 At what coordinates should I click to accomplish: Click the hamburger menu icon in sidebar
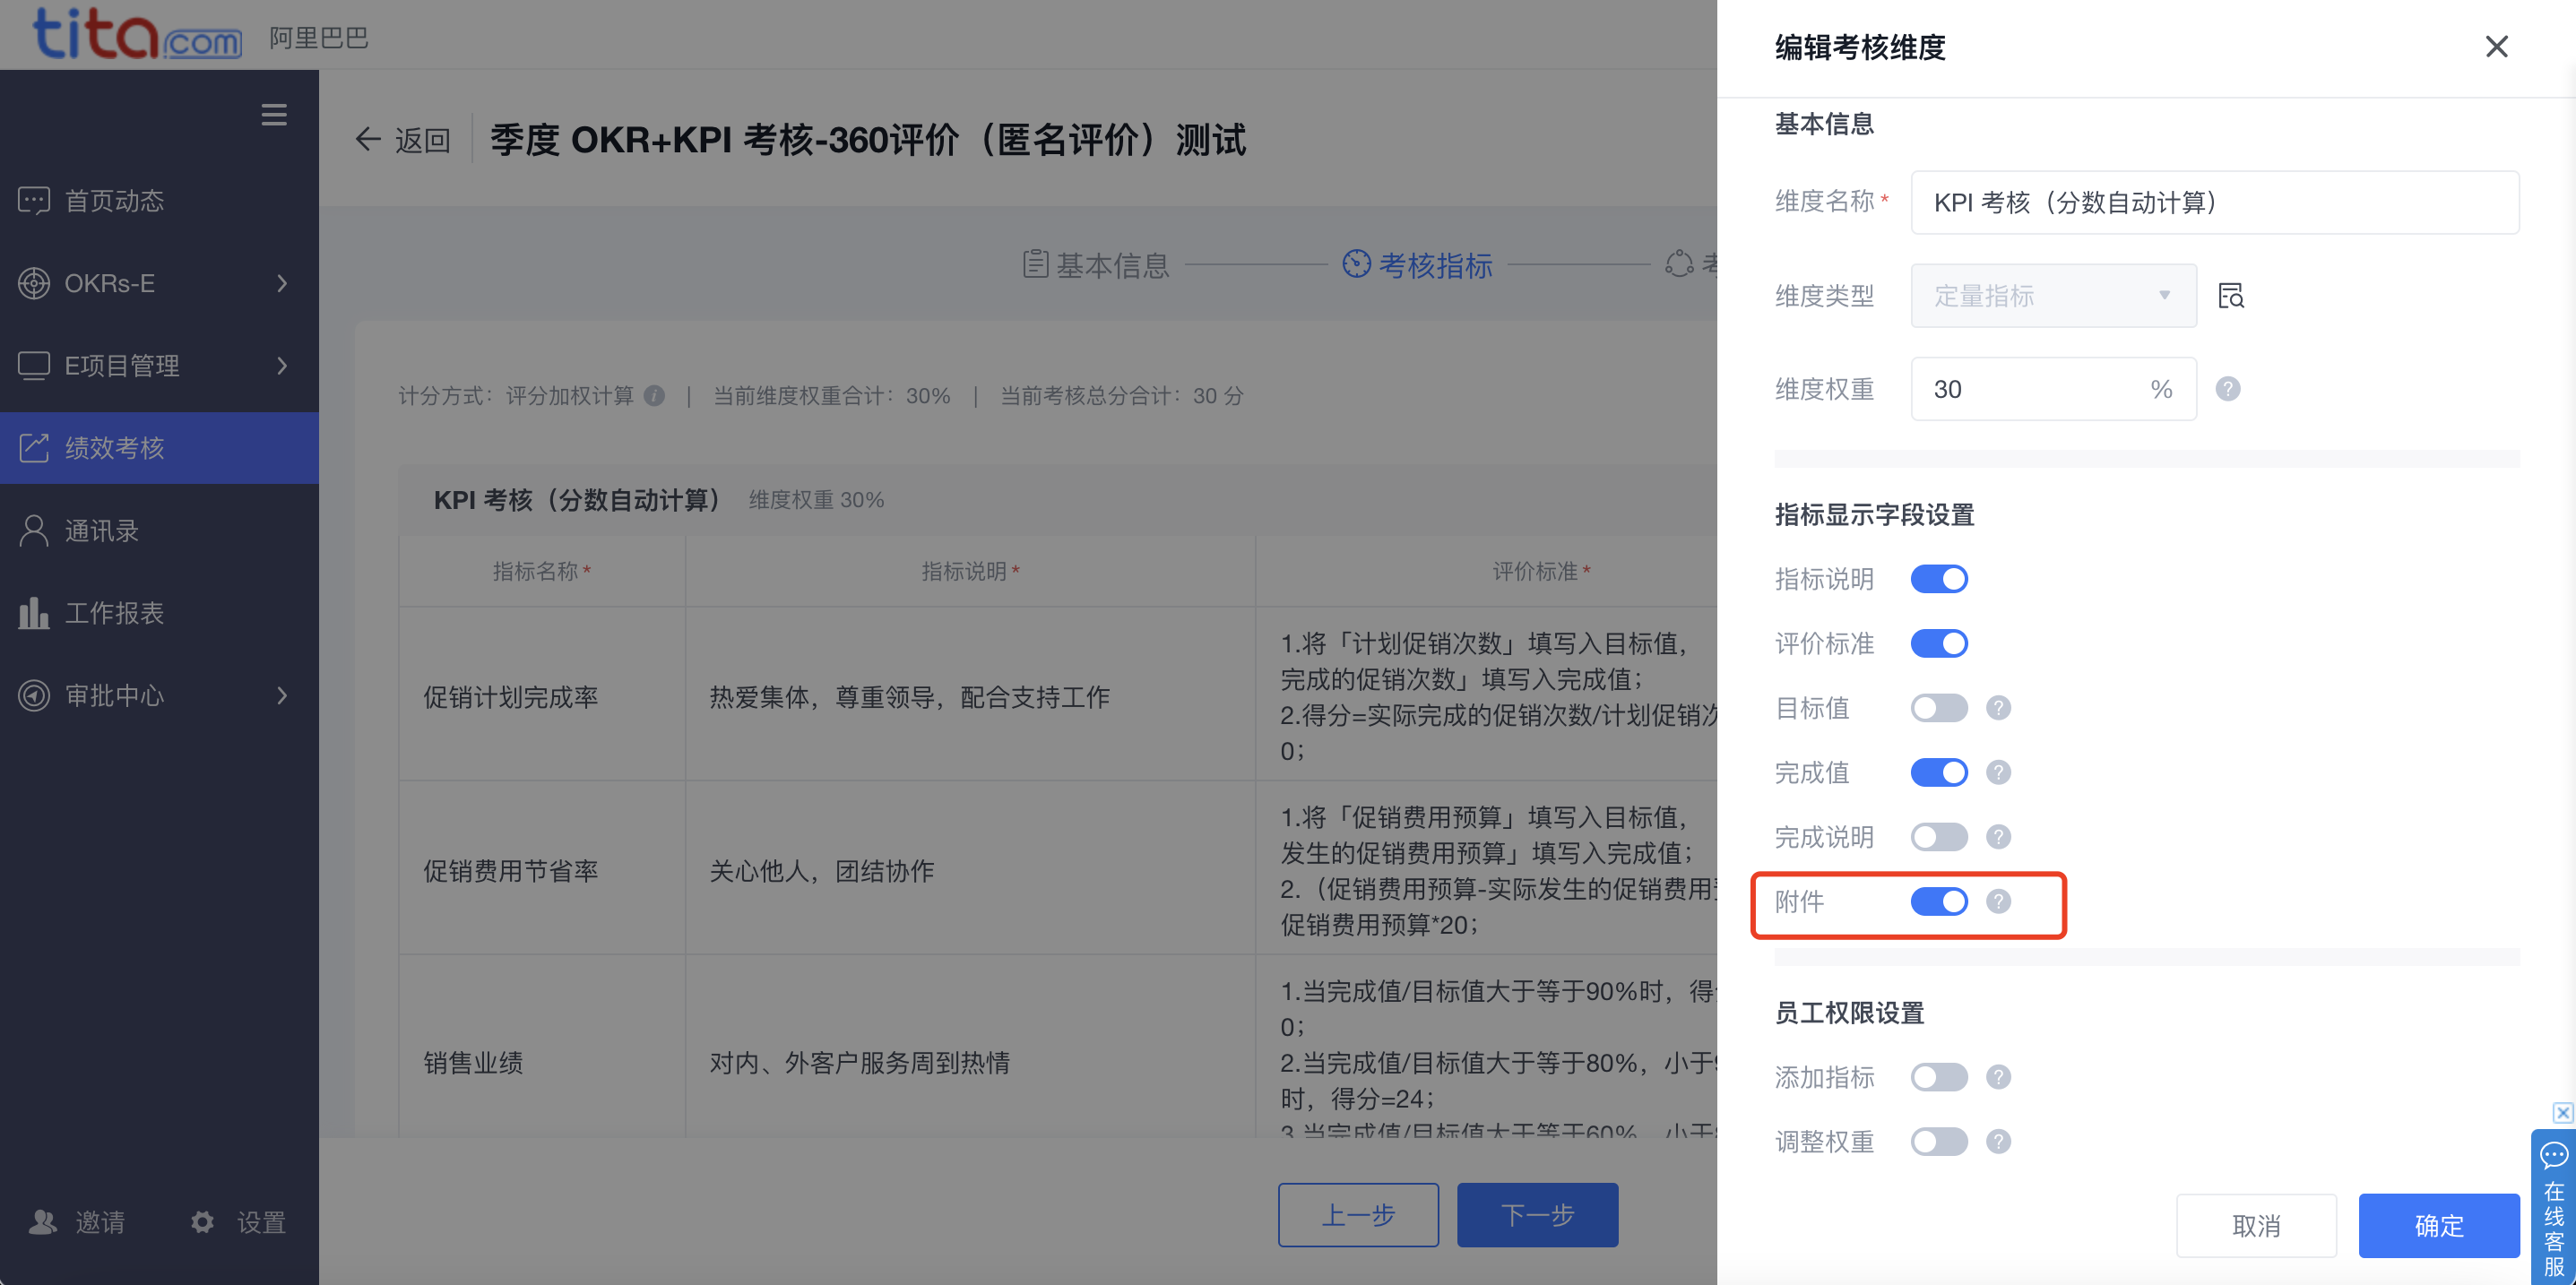(x=274, y=115)
